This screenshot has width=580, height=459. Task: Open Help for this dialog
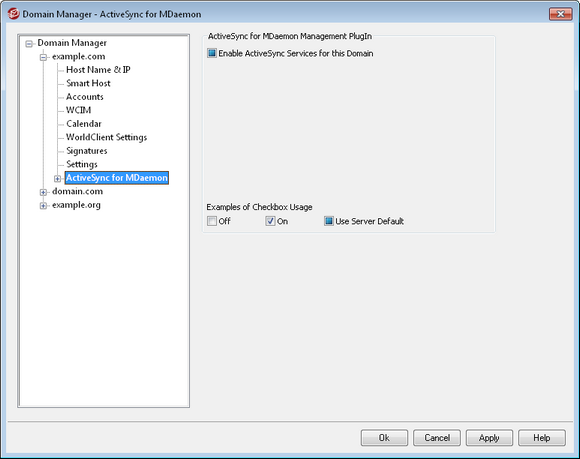tap(542, 438)
